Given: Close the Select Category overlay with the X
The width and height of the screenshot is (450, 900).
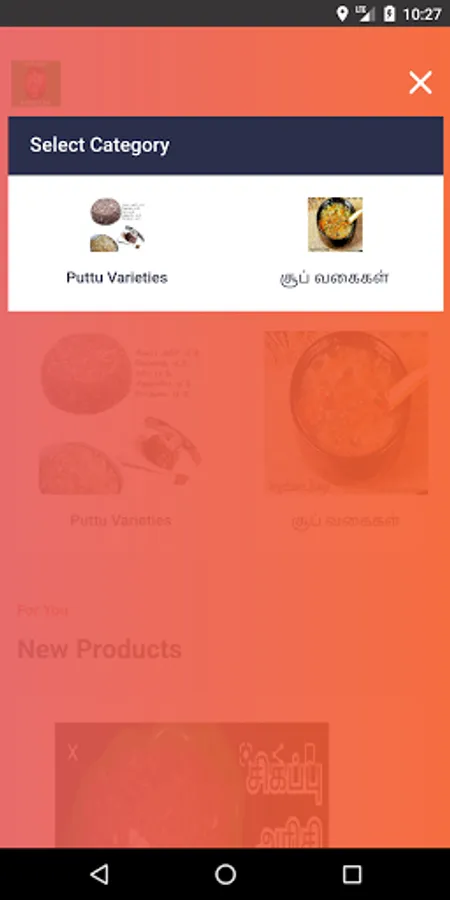Looking at the screenshot, I should coord(420,83).
